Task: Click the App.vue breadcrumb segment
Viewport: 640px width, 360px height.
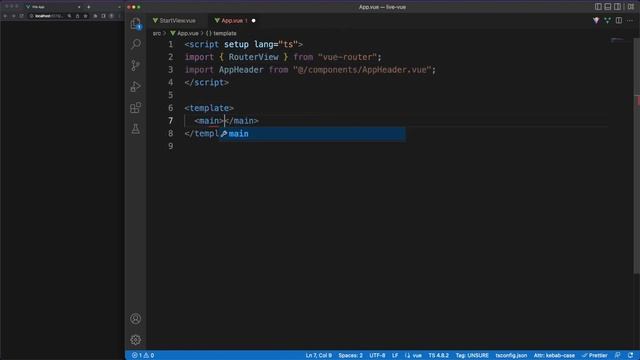Action: [x=184, y=33]
